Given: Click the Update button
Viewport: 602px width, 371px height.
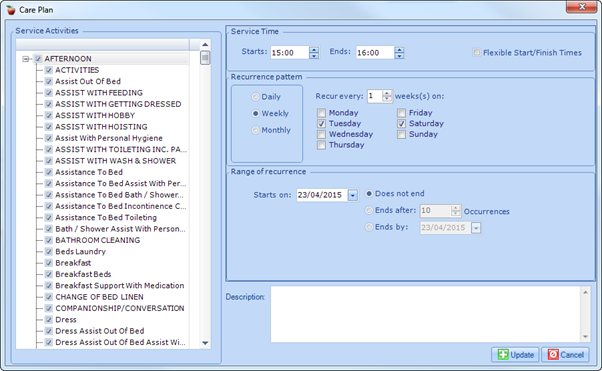Looking at the screenshot, I should [515, 354].
